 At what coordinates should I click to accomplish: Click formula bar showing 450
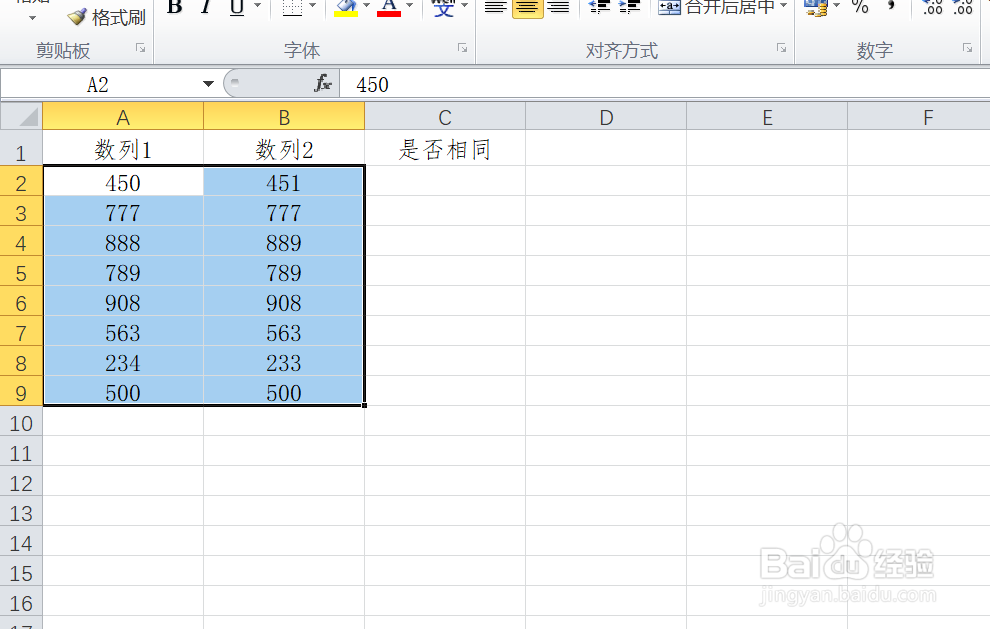[664, 84]
